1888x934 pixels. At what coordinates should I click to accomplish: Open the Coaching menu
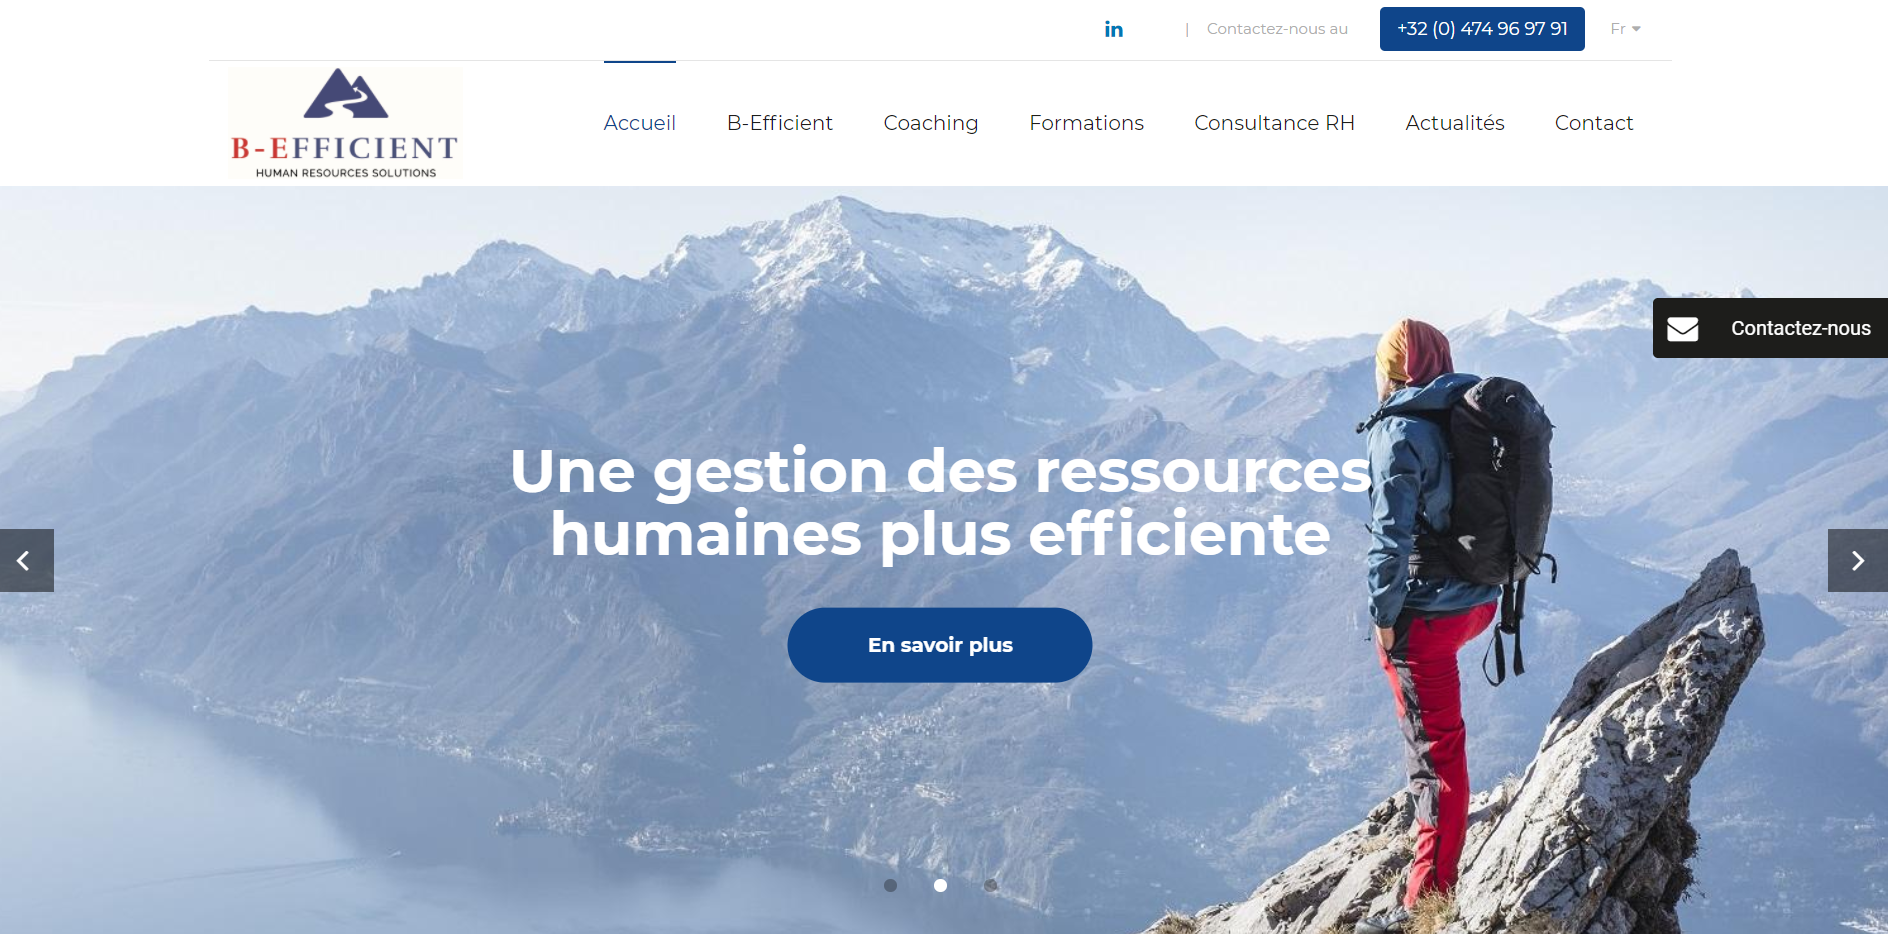point(931,123)
